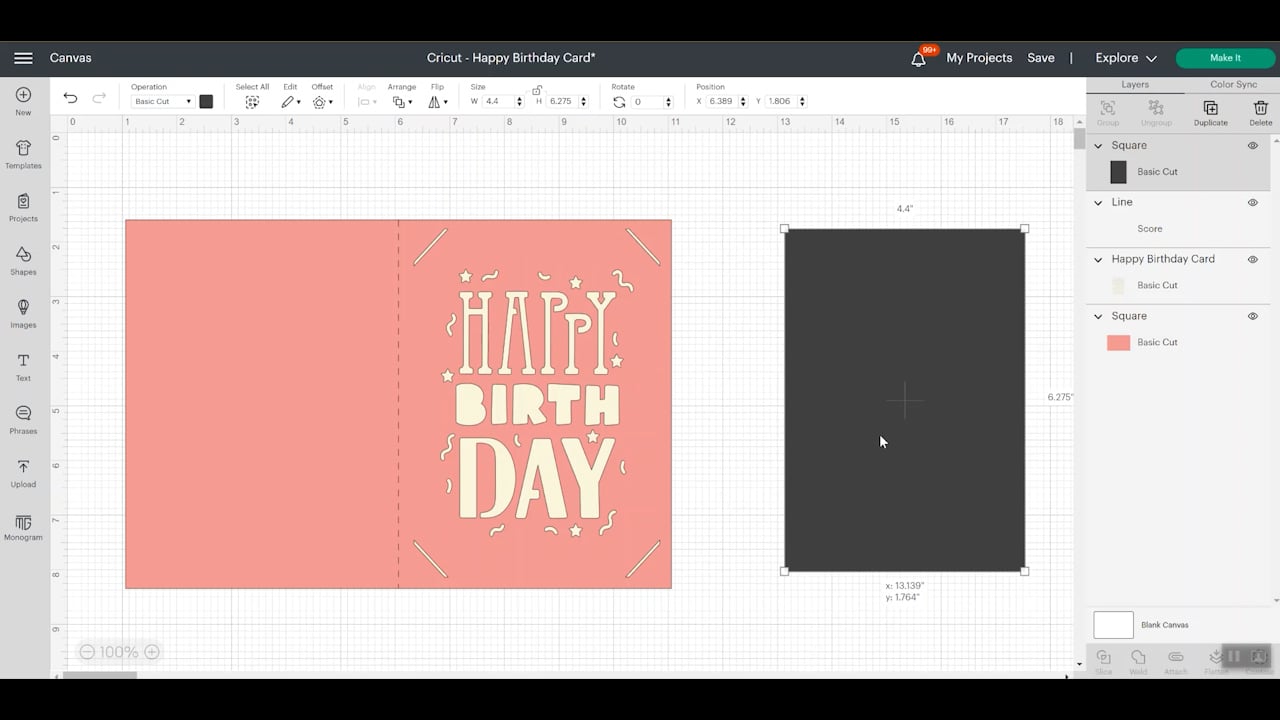Click the Save button

(1041, 58)
